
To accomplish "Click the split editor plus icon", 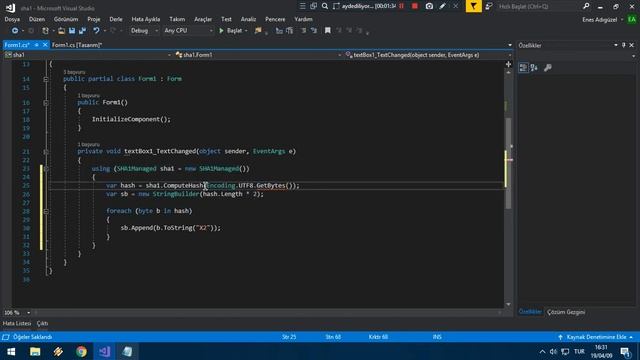I will (508, 64).
